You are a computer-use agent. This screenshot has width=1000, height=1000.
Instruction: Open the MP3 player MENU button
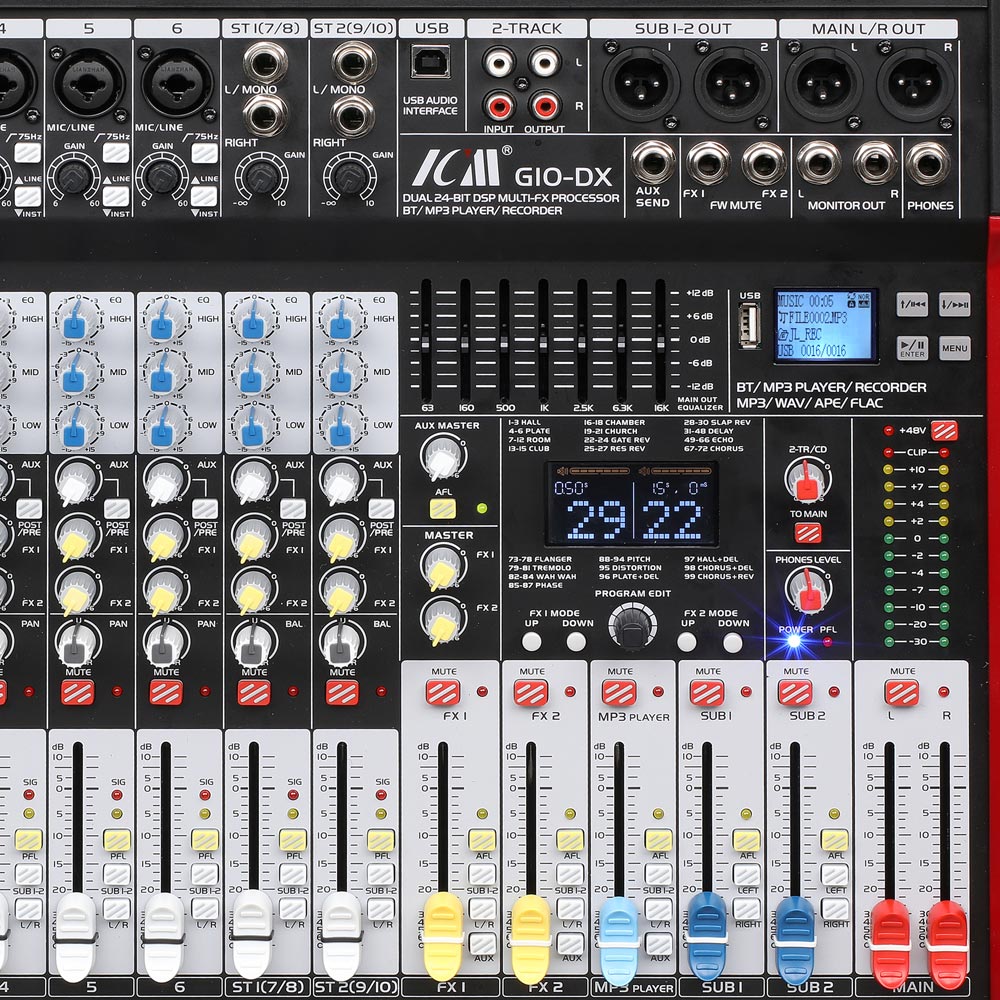955,348
